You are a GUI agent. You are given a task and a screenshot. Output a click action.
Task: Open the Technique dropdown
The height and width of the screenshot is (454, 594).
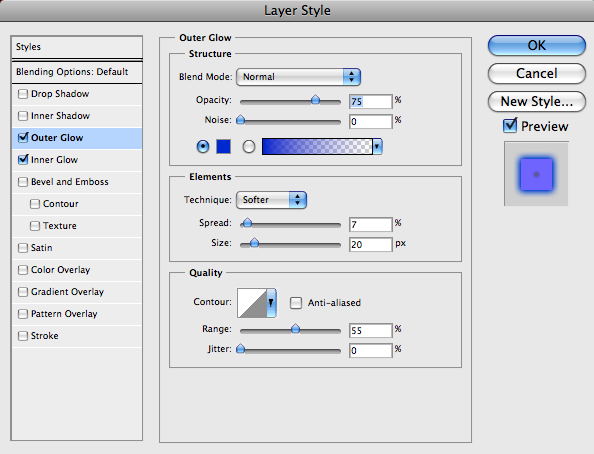click(x=271, y=200)
